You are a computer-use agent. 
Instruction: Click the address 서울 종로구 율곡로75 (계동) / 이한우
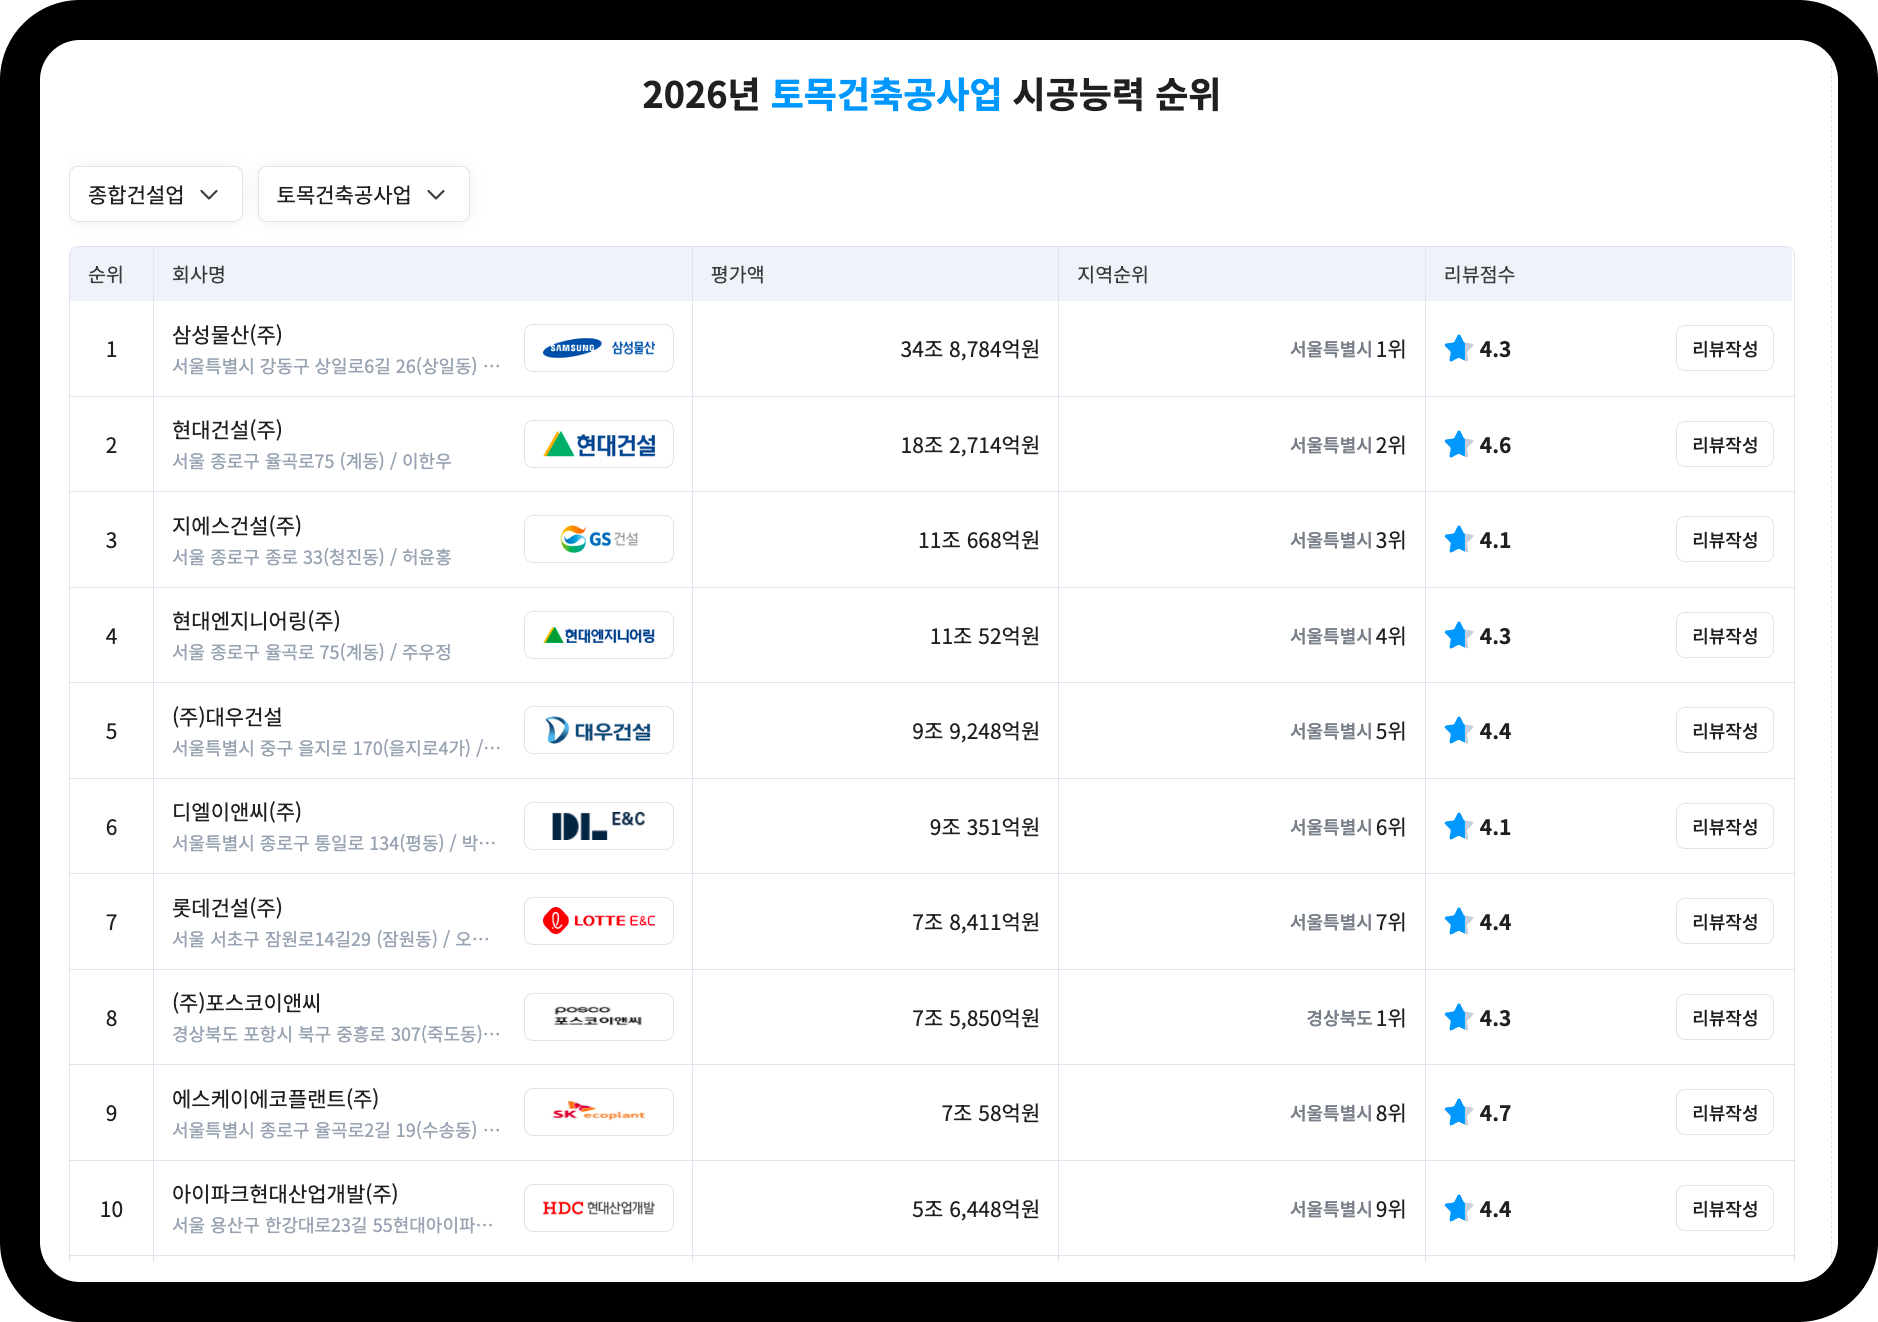click(312, 461)
